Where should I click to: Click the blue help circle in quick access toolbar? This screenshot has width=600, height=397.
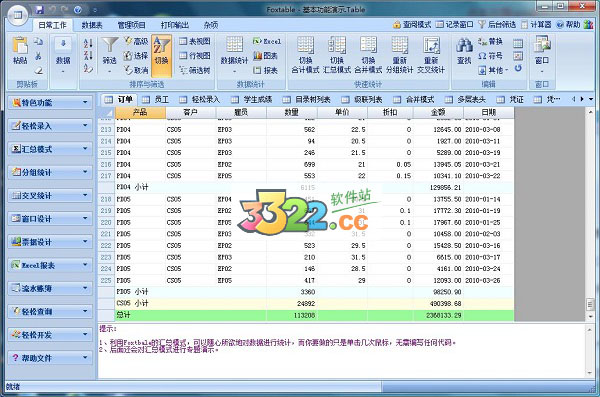coord(78,10)
